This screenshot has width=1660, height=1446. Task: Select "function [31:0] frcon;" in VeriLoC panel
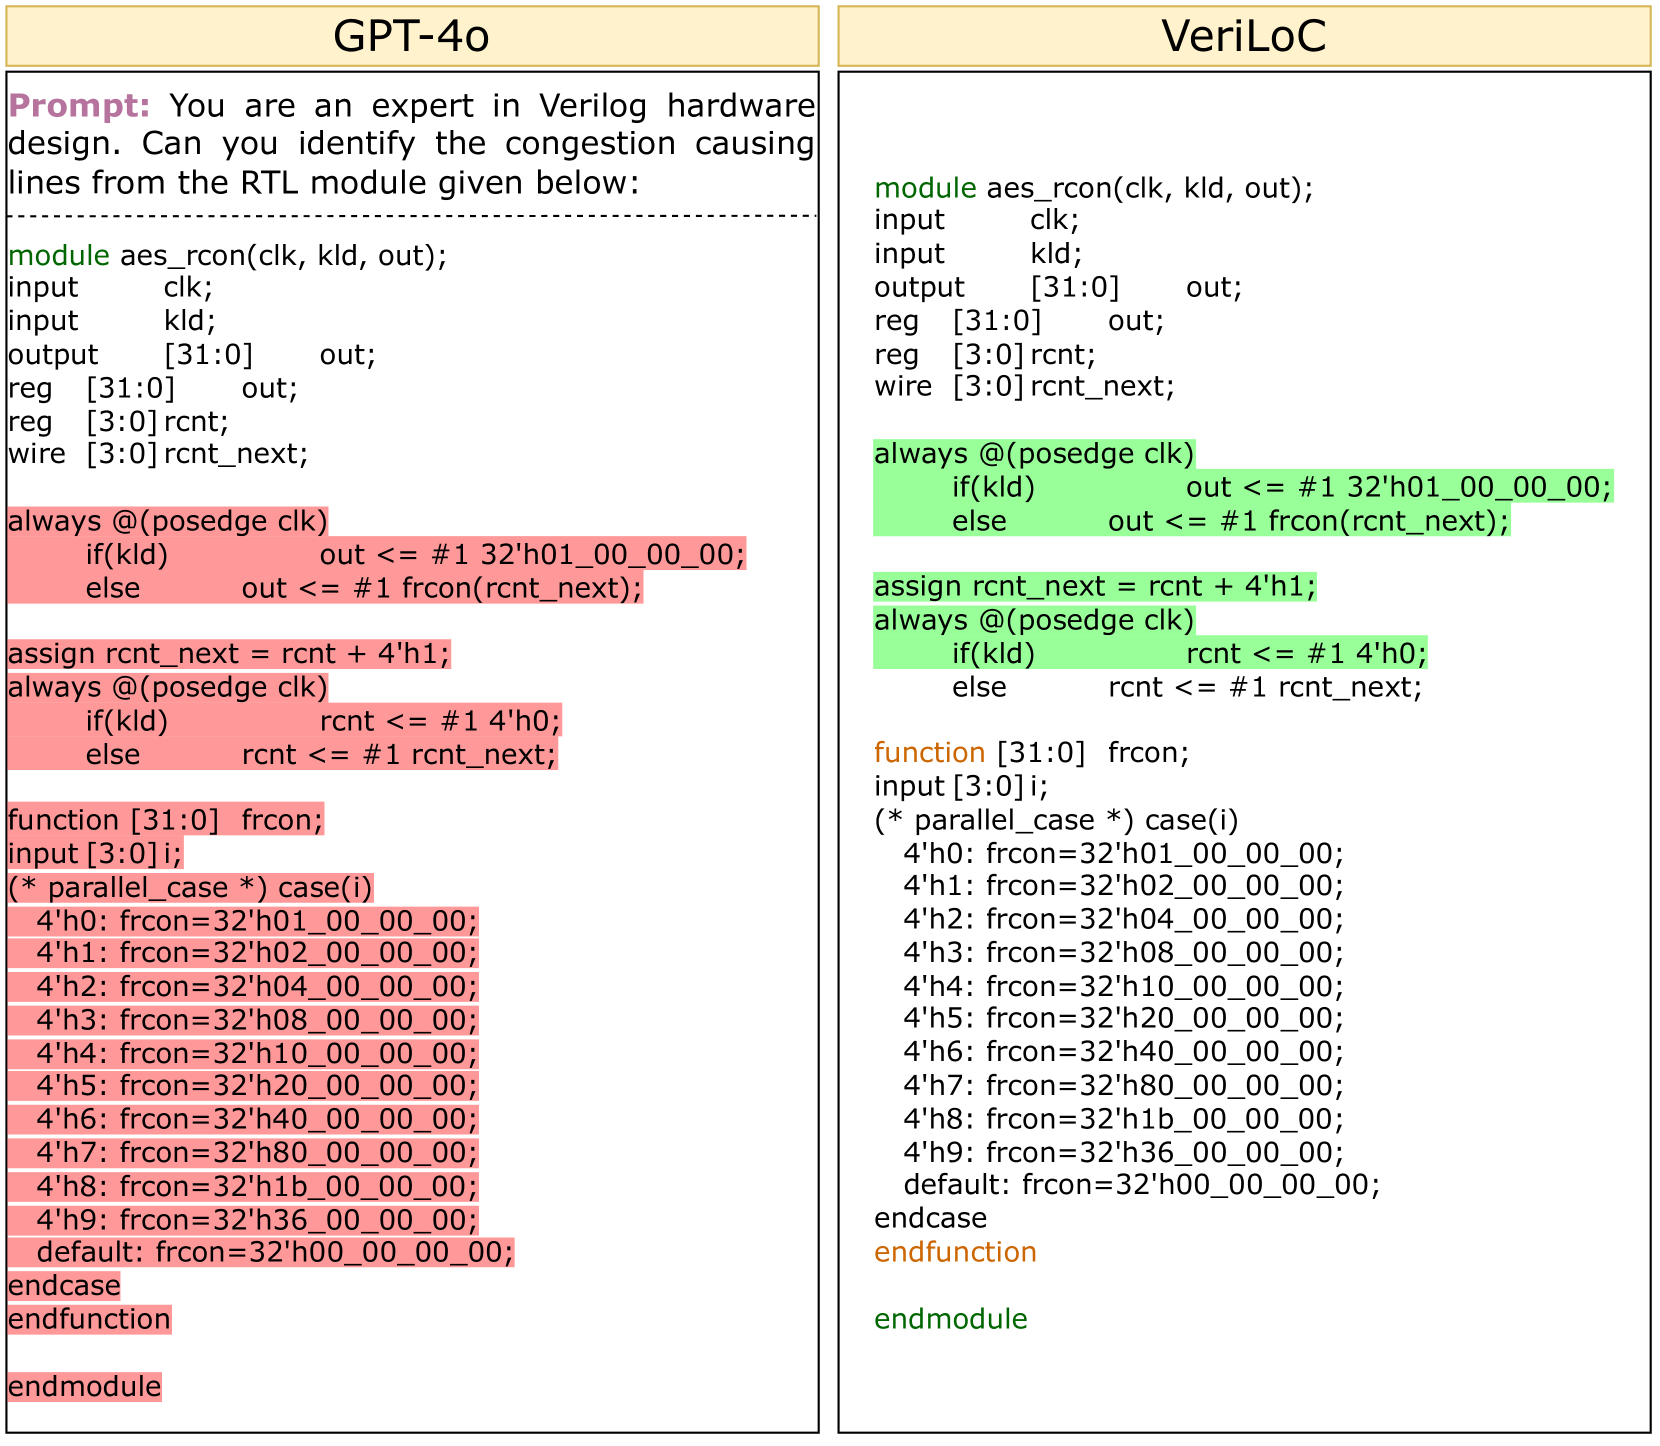click(x=1032, y=753)
